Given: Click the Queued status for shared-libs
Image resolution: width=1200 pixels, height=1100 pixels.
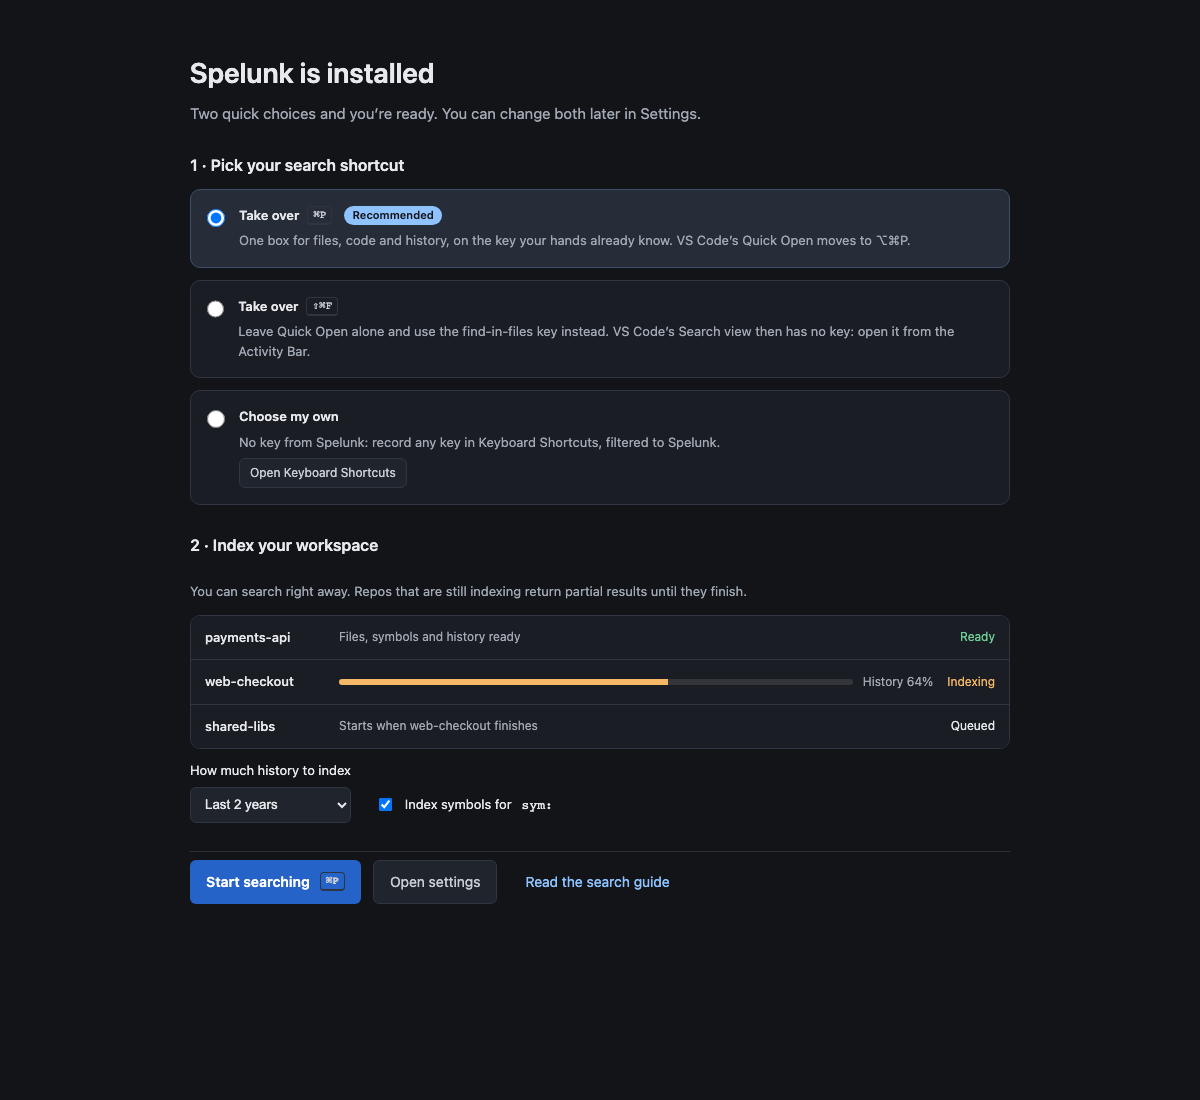Looking at the screenshot, I should (x=973, y=726).
